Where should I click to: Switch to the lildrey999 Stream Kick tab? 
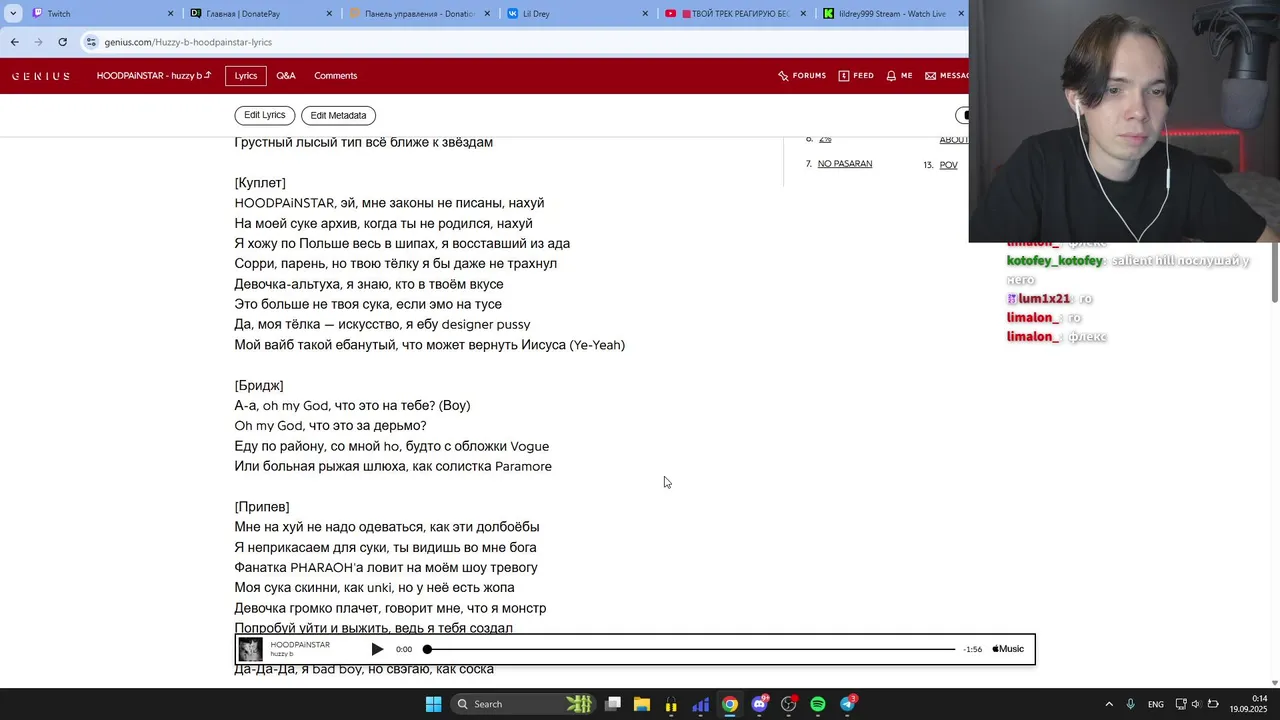click(x=892, y=14)
